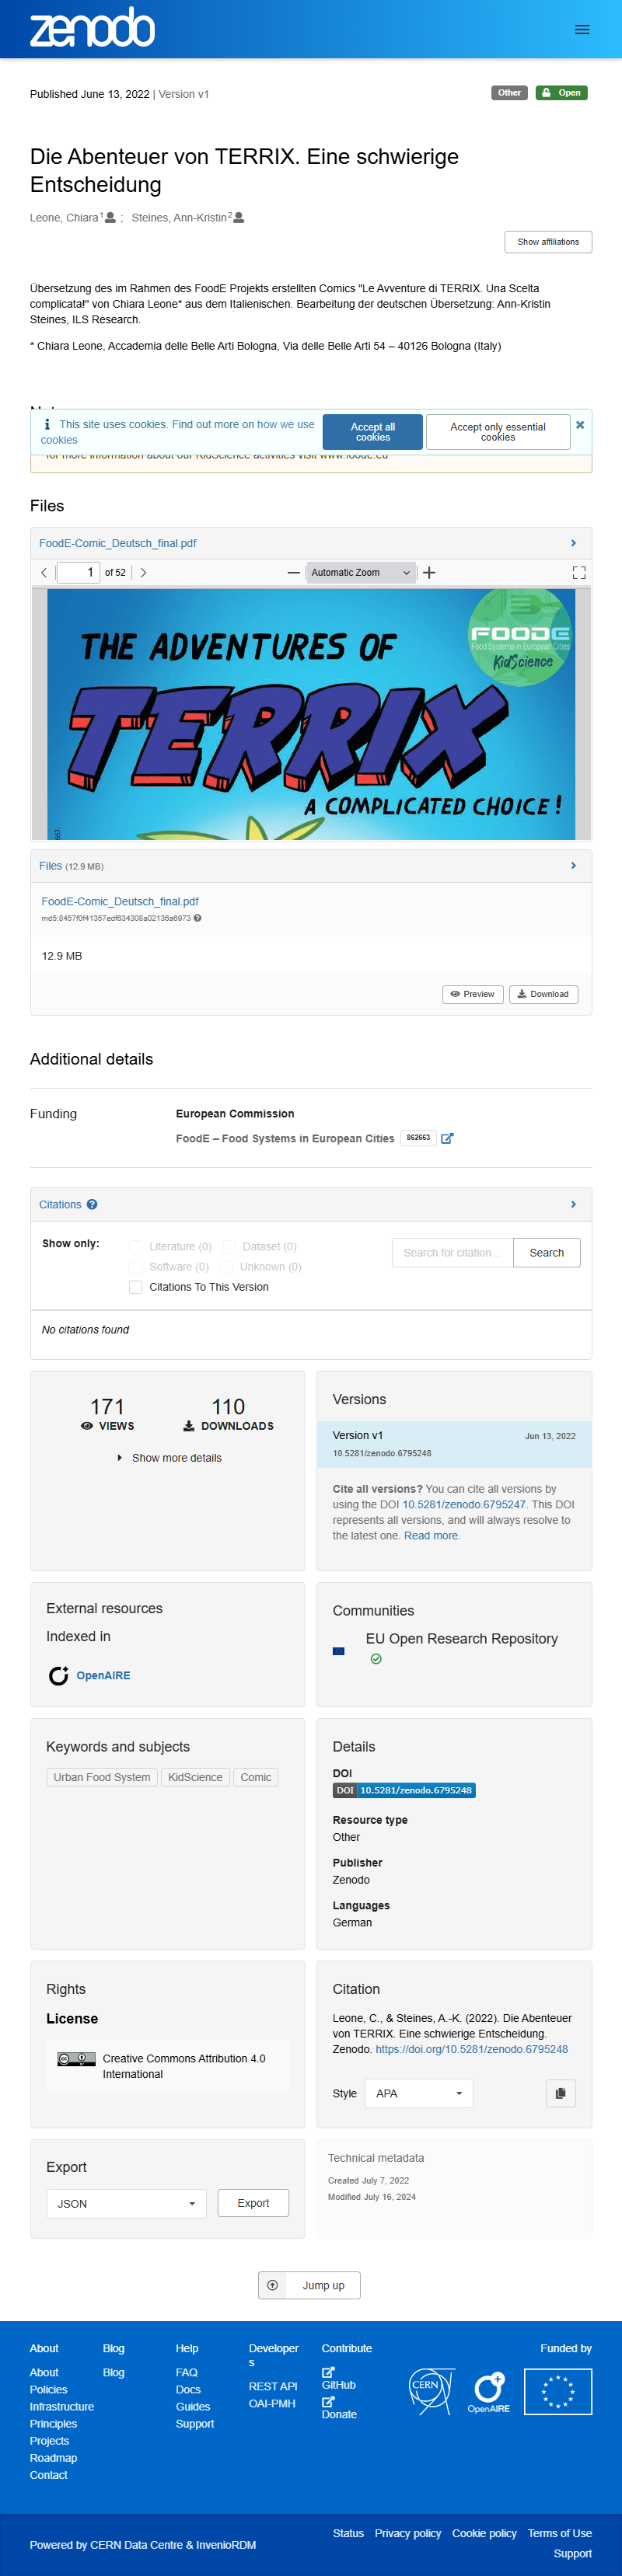Toggle fullscreen for the PDF preview
This screenshot has height=2576, width=622.
[579, 573]
